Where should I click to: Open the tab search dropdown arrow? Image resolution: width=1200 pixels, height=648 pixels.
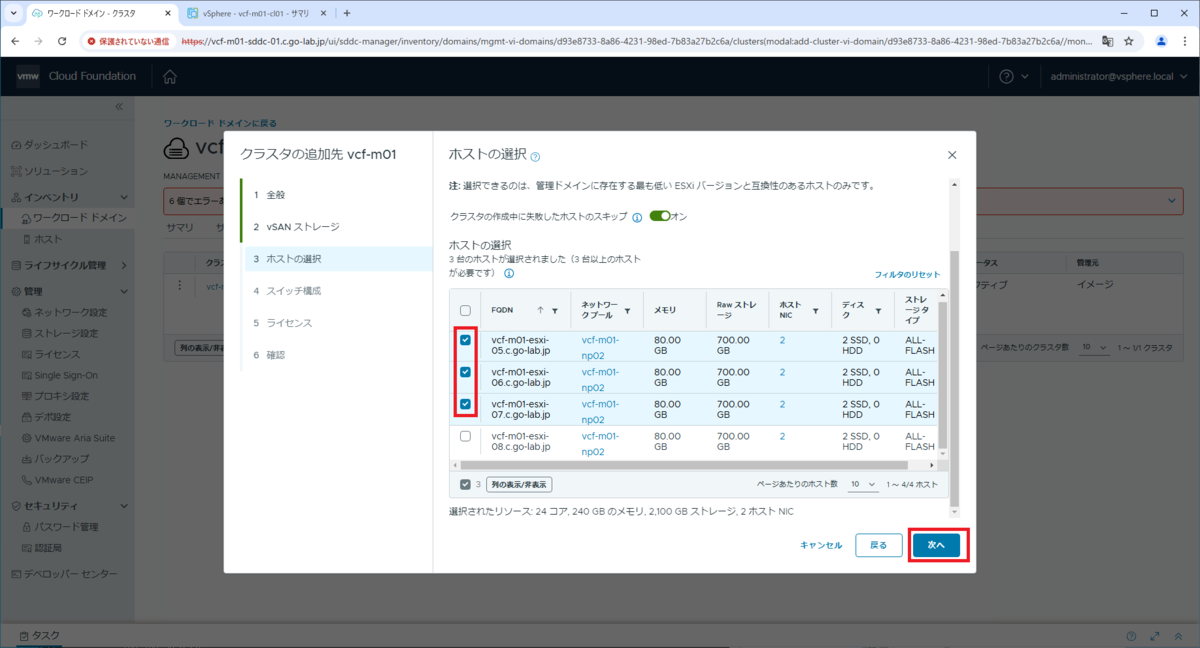click(x=12, y=14)
